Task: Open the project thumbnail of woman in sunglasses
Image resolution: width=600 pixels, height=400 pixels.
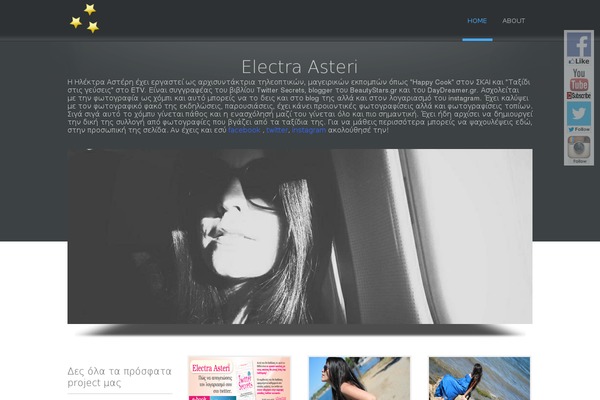Action: (359, 378)
